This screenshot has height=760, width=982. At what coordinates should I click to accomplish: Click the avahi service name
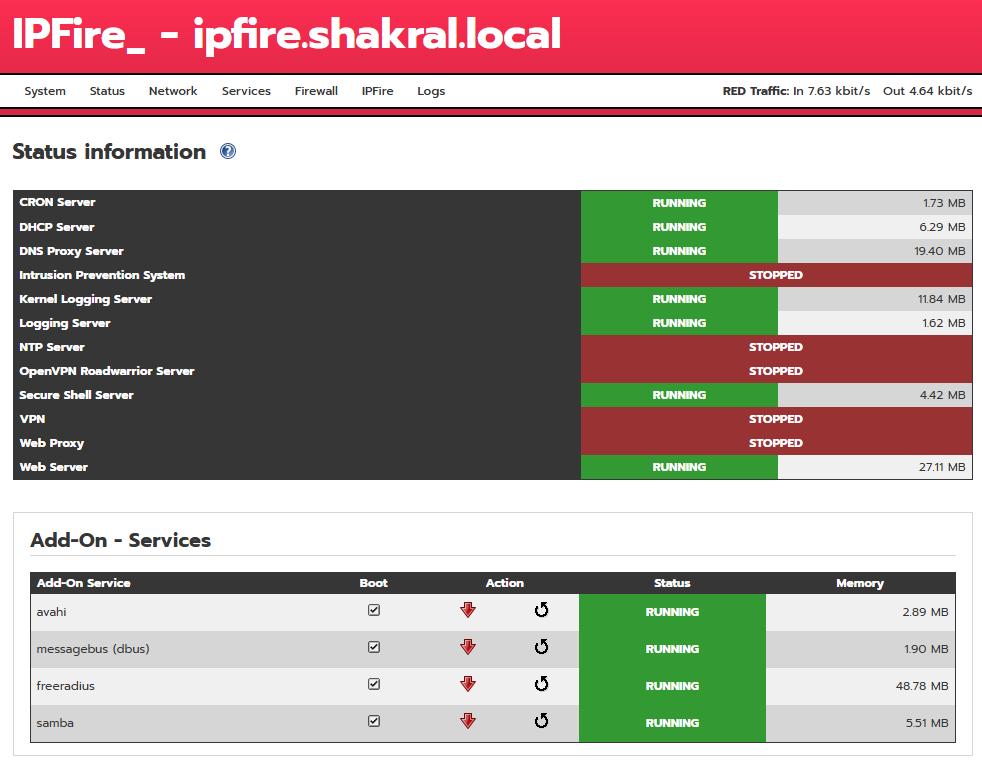point(51,612)
